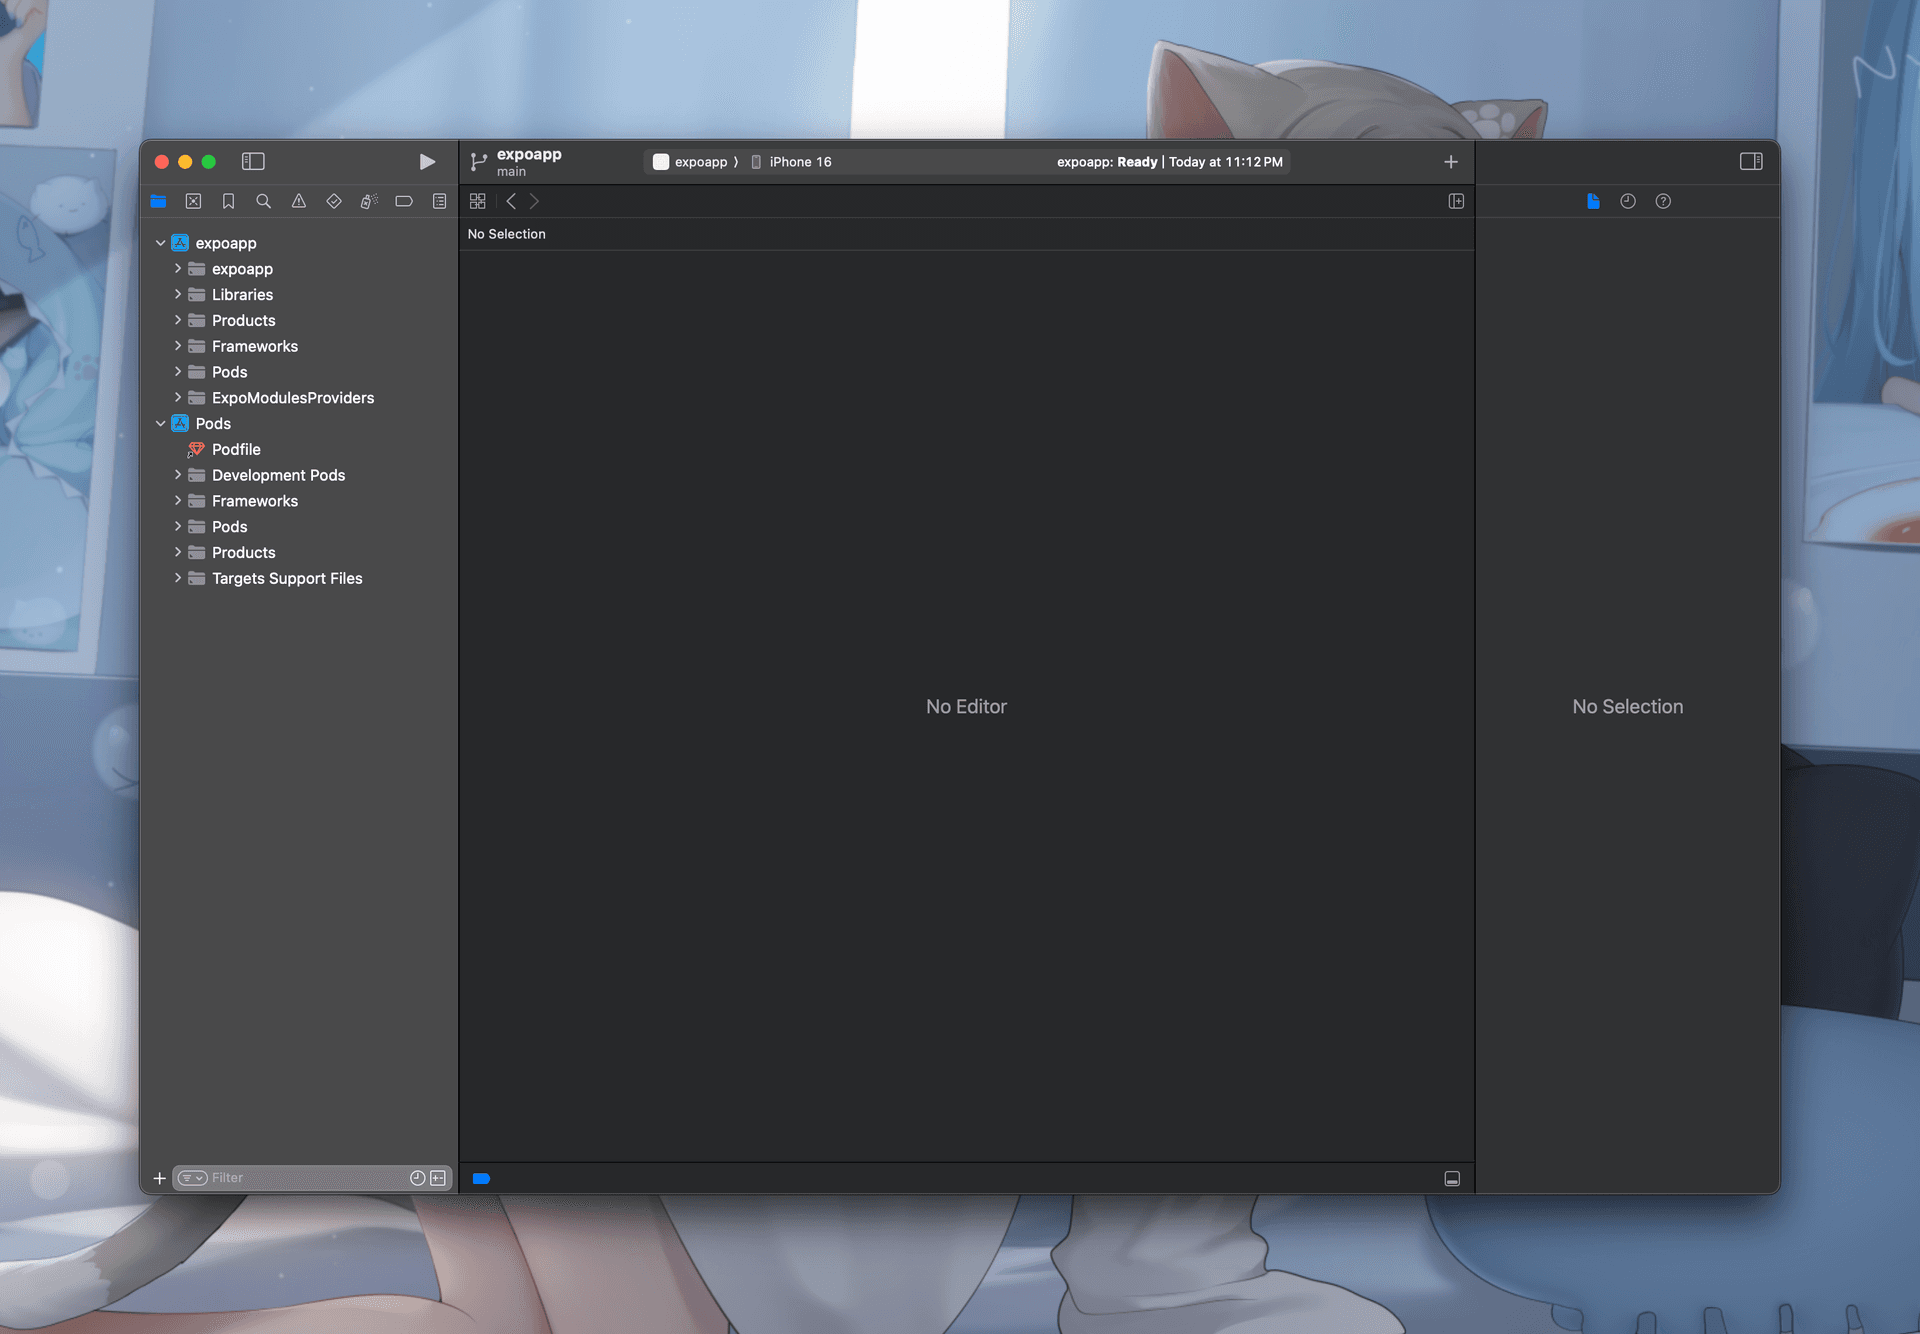Click the plus Library button in toolbar
The image size is (1920, 1334).
click(x=1451, y=162)
